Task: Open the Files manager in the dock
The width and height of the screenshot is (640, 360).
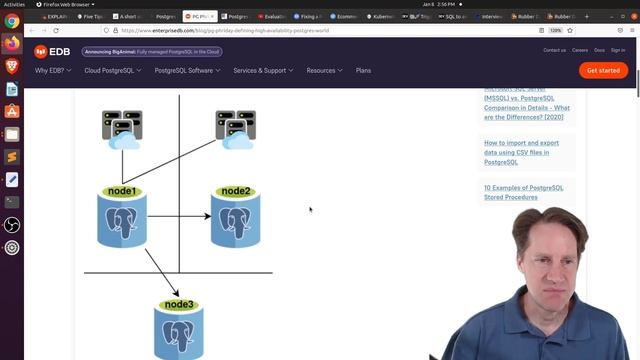Action: tap(12, 134)
